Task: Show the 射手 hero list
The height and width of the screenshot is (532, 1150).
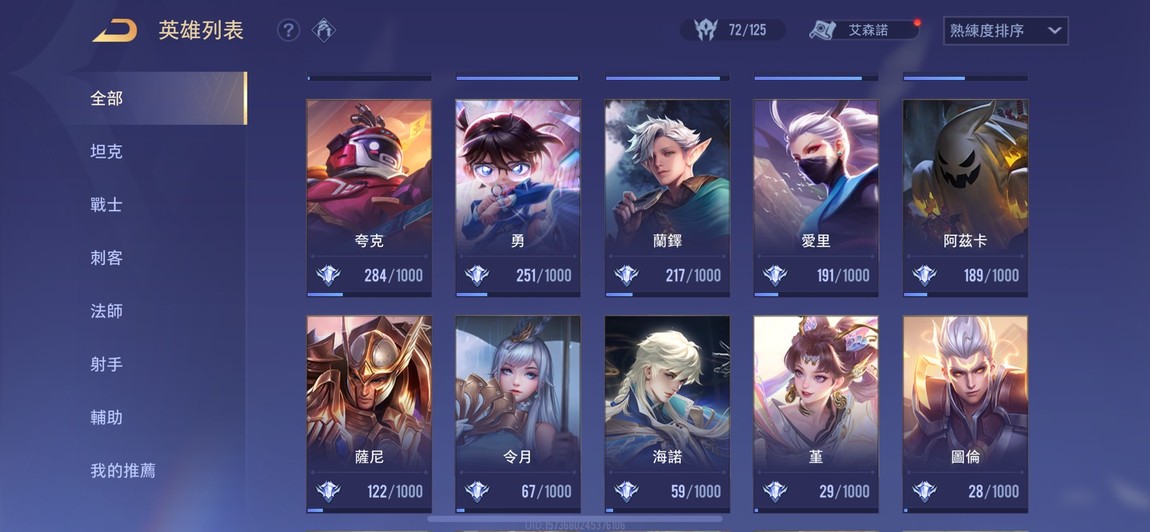Action: [106, 364]
